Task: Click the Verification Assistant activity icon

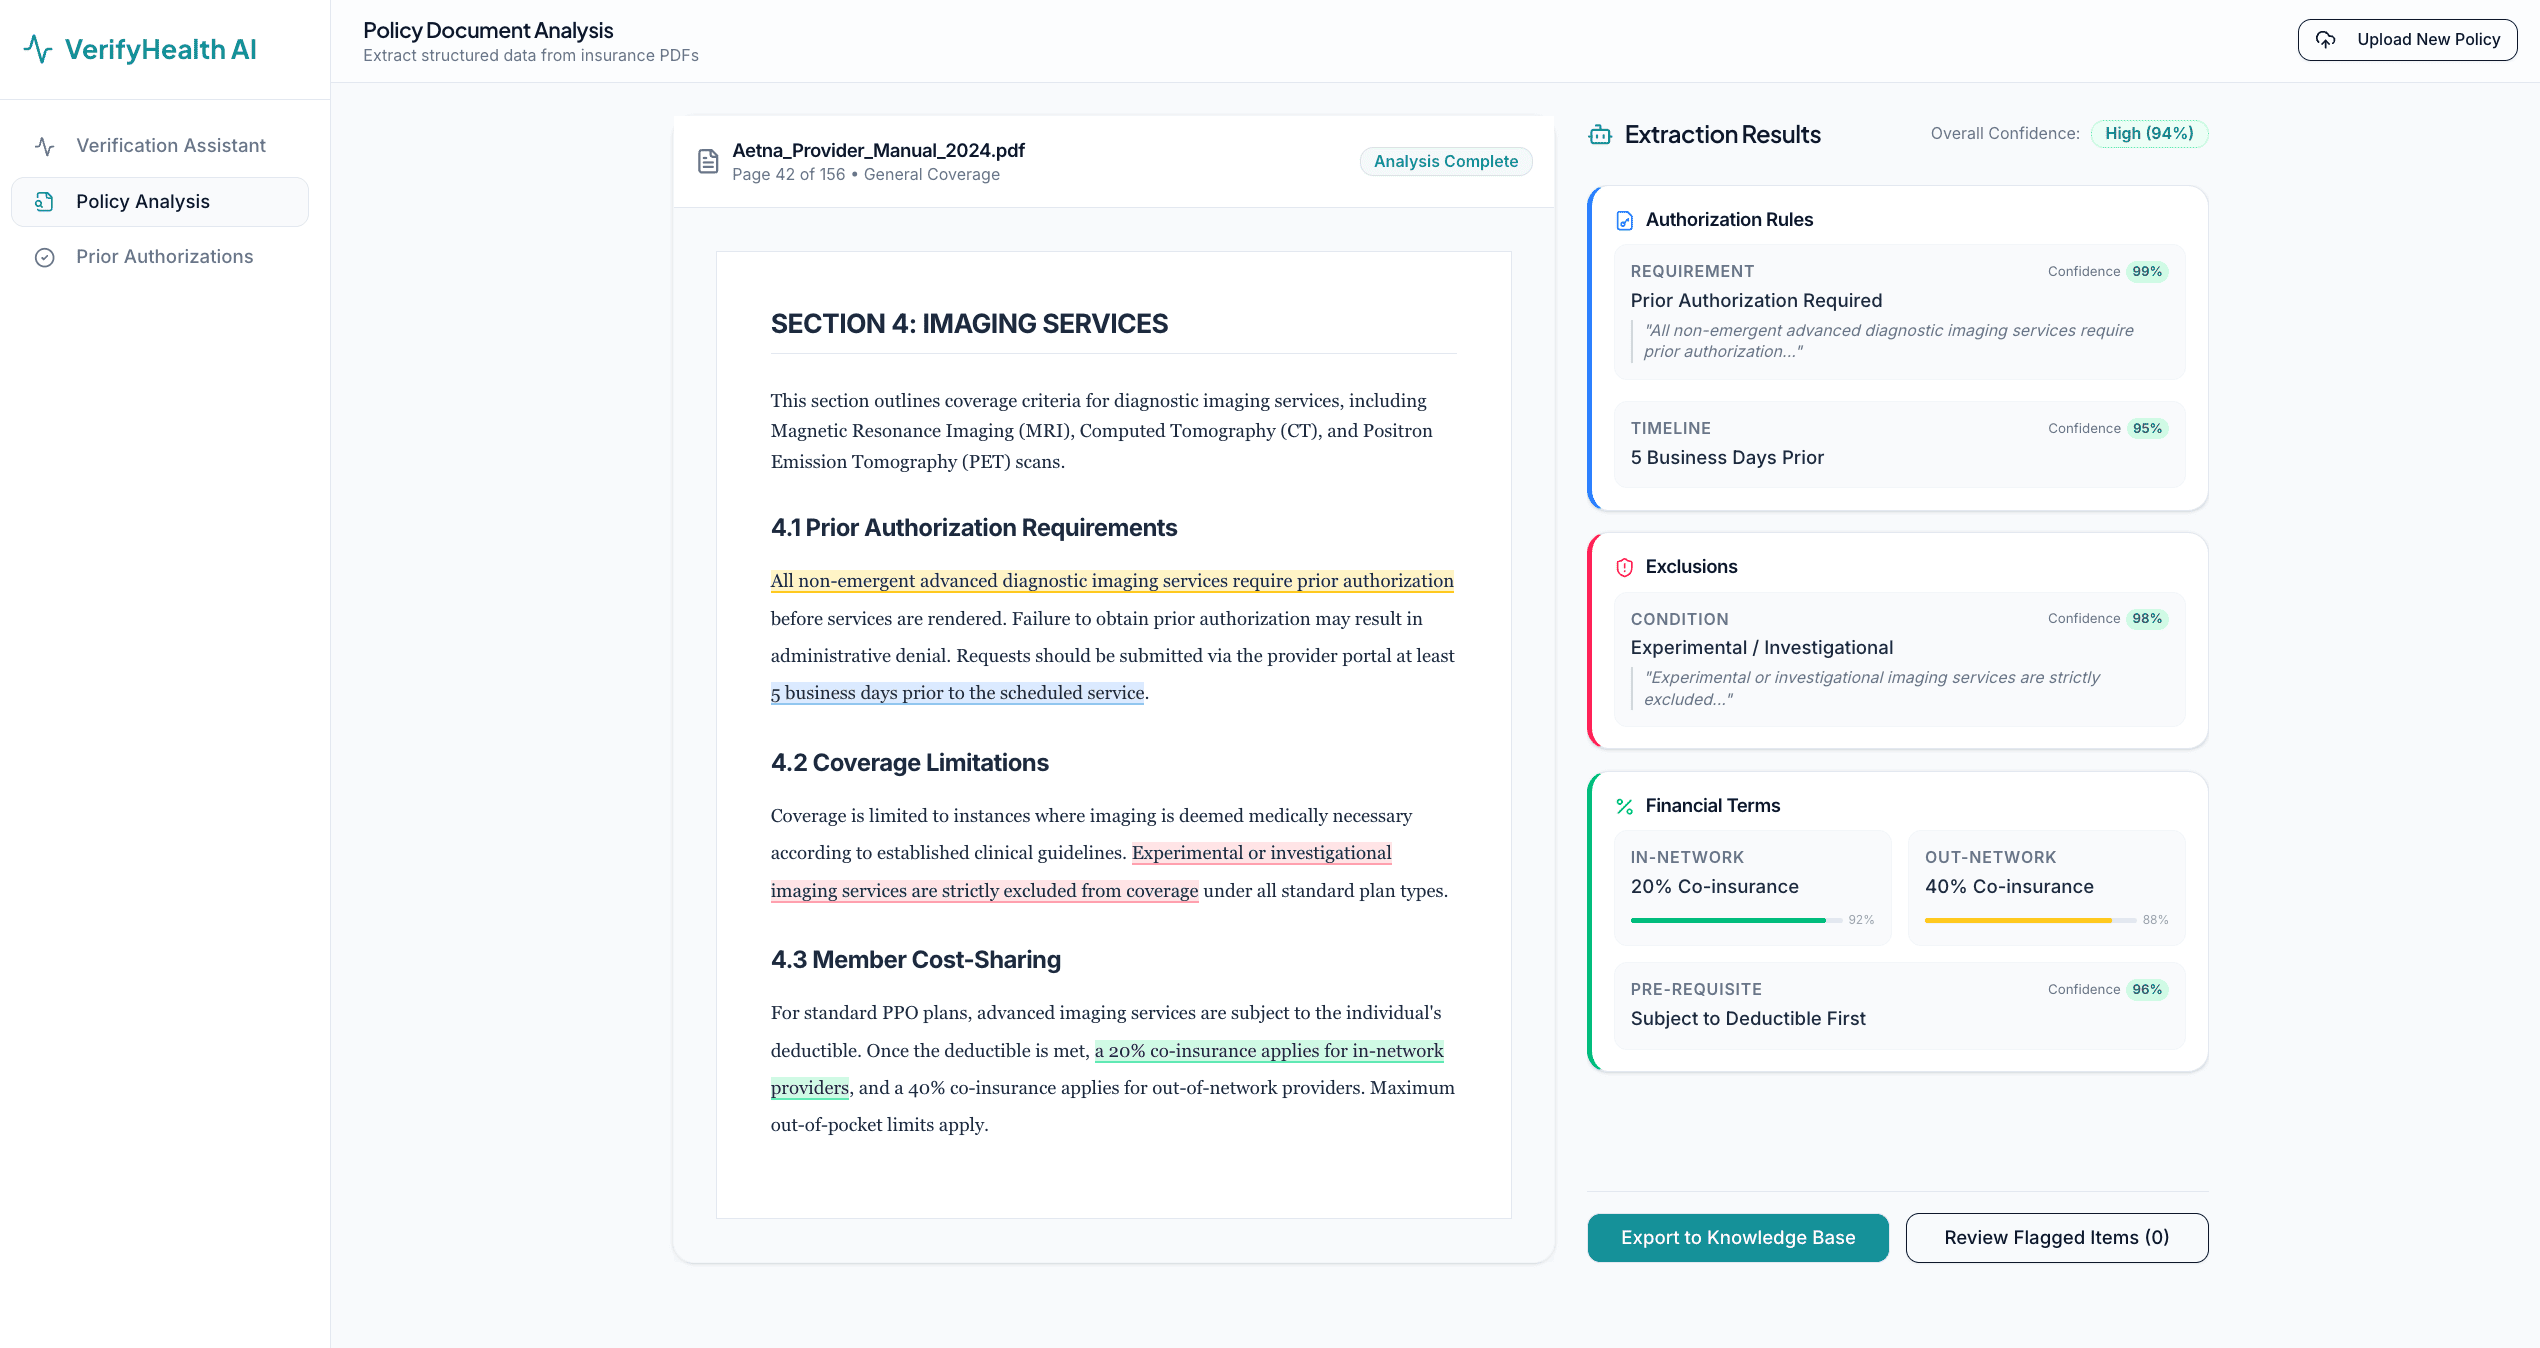Action: point(45,146)
